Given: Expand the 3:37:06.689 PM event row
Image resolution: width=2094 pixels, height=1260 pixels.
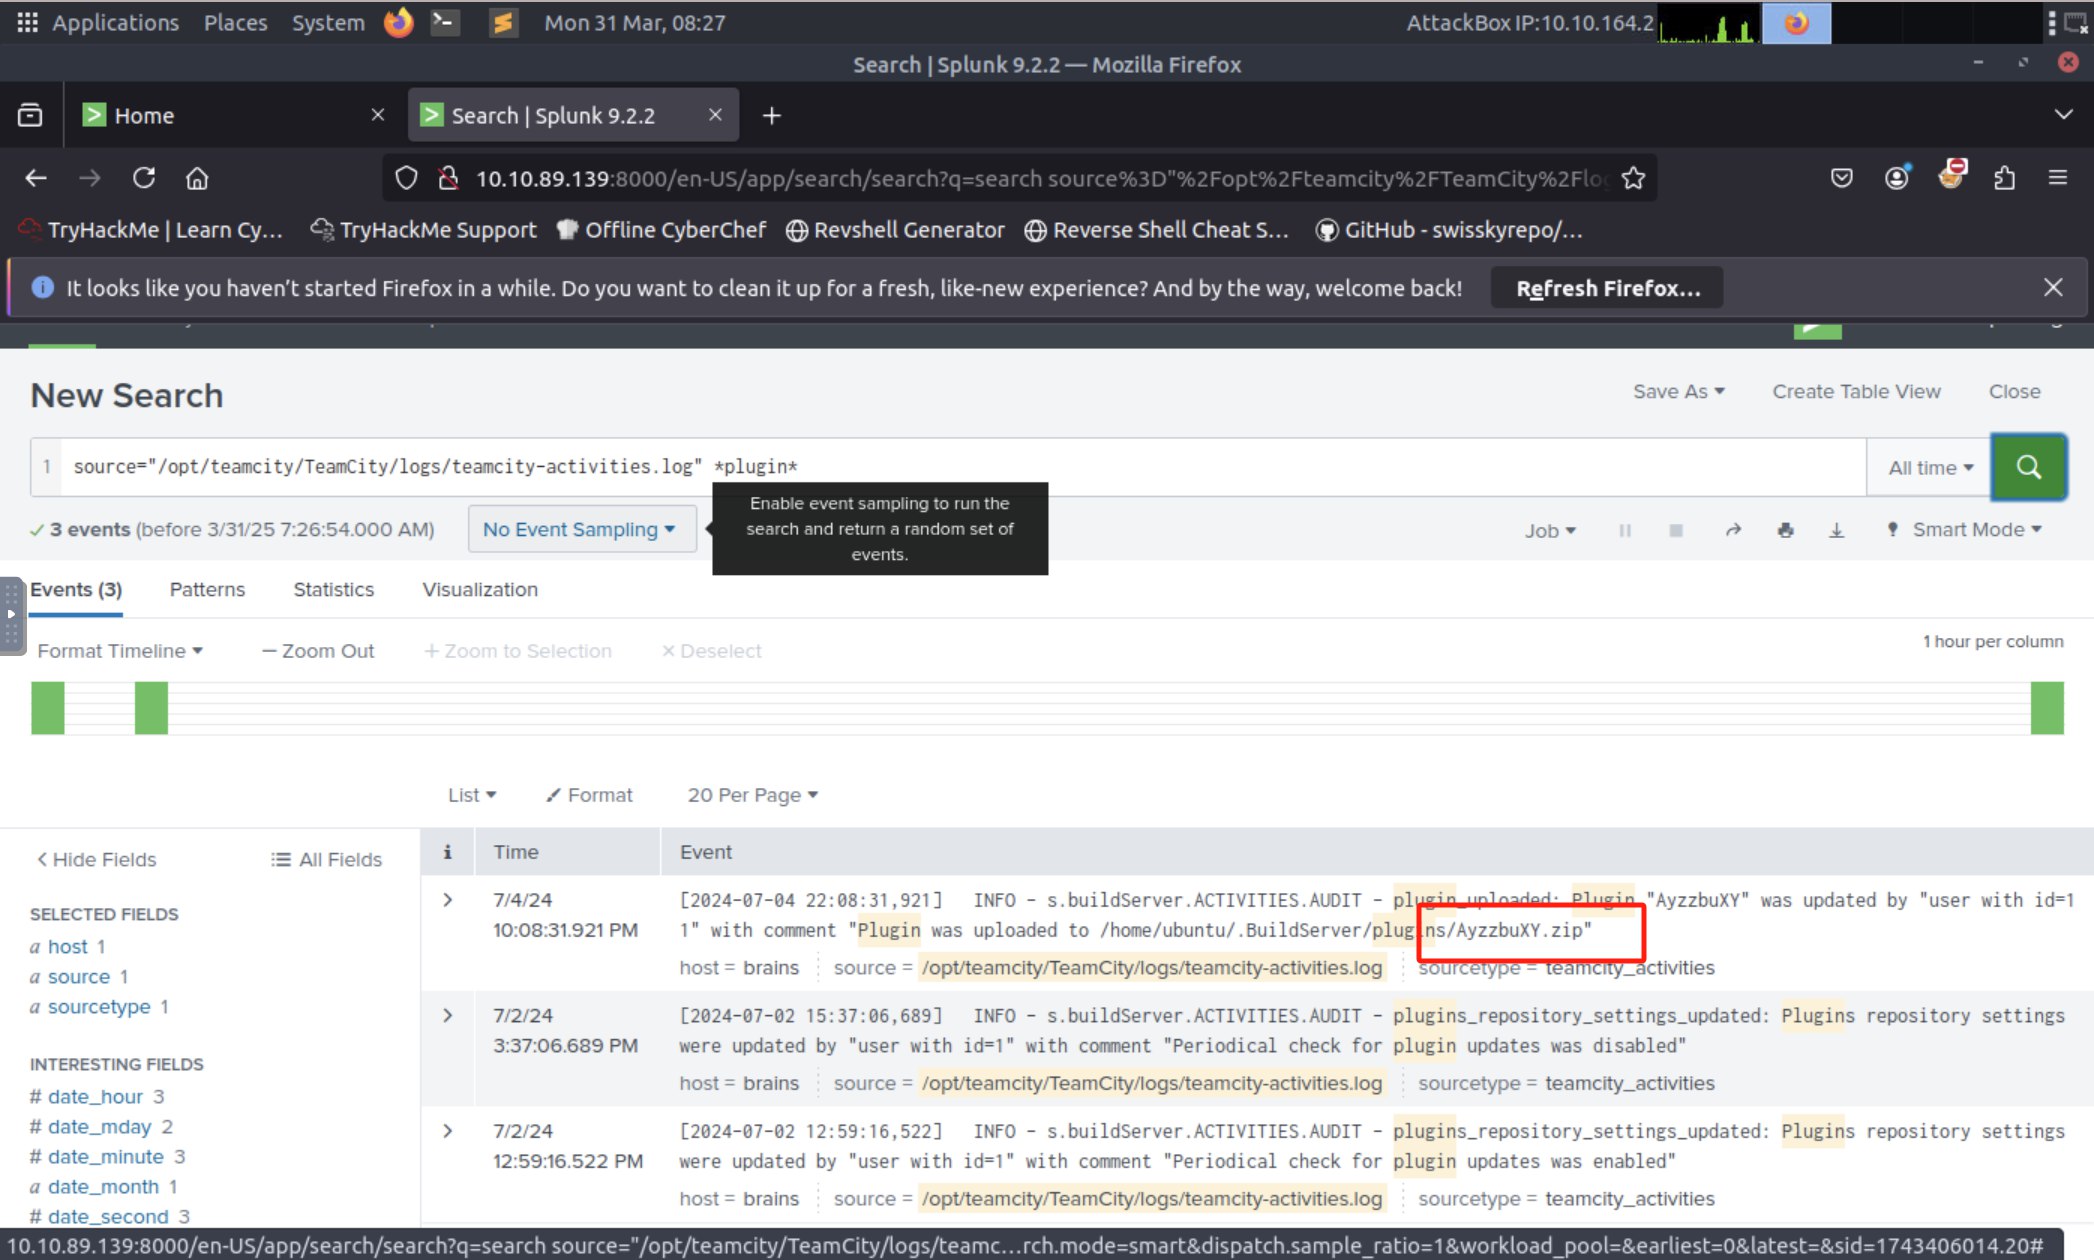Looking at the screenshot, I should coord(448,1015).
